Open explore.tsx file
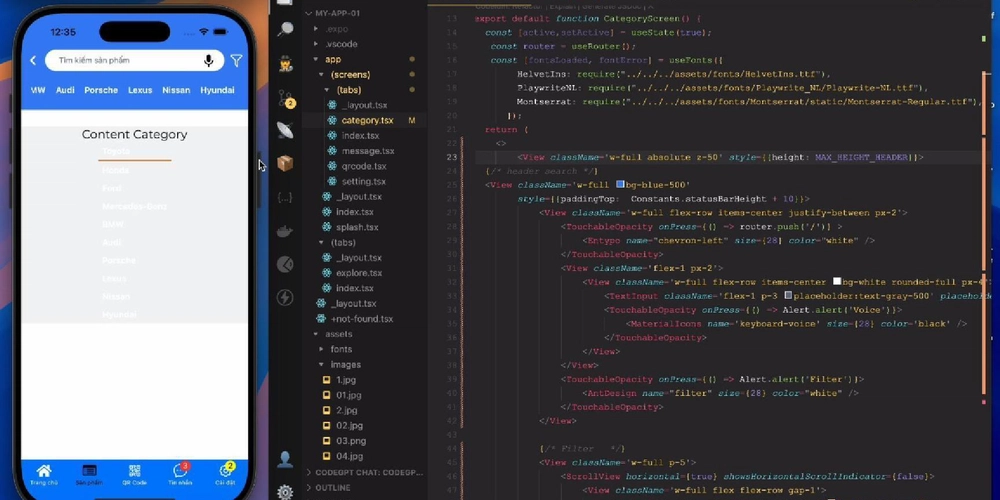This screenshot has height=500, width=1000. pyautogui.click(x=359, y=273)
